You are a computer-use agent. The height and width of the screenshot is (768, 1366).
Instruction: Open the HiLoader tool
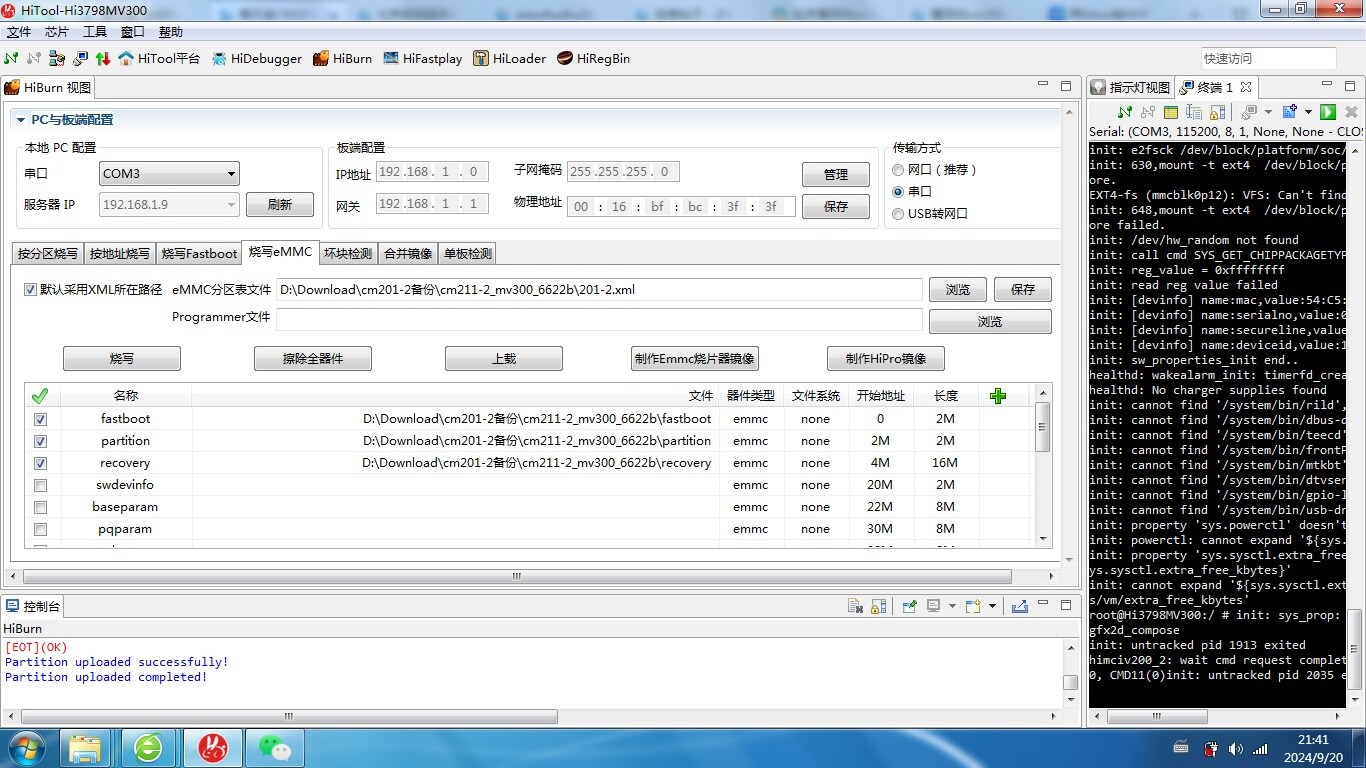510,58
